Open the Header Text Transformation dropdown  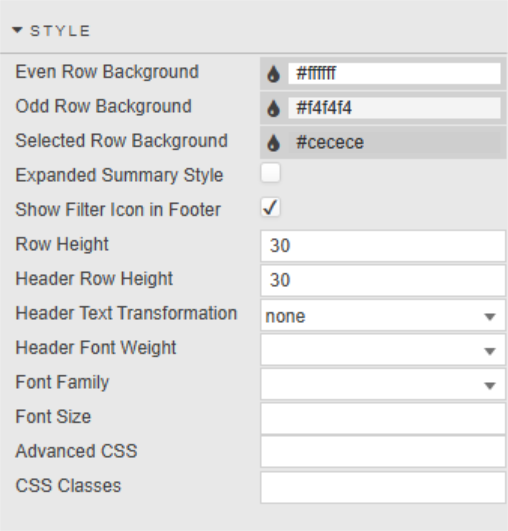click(383, 315)
